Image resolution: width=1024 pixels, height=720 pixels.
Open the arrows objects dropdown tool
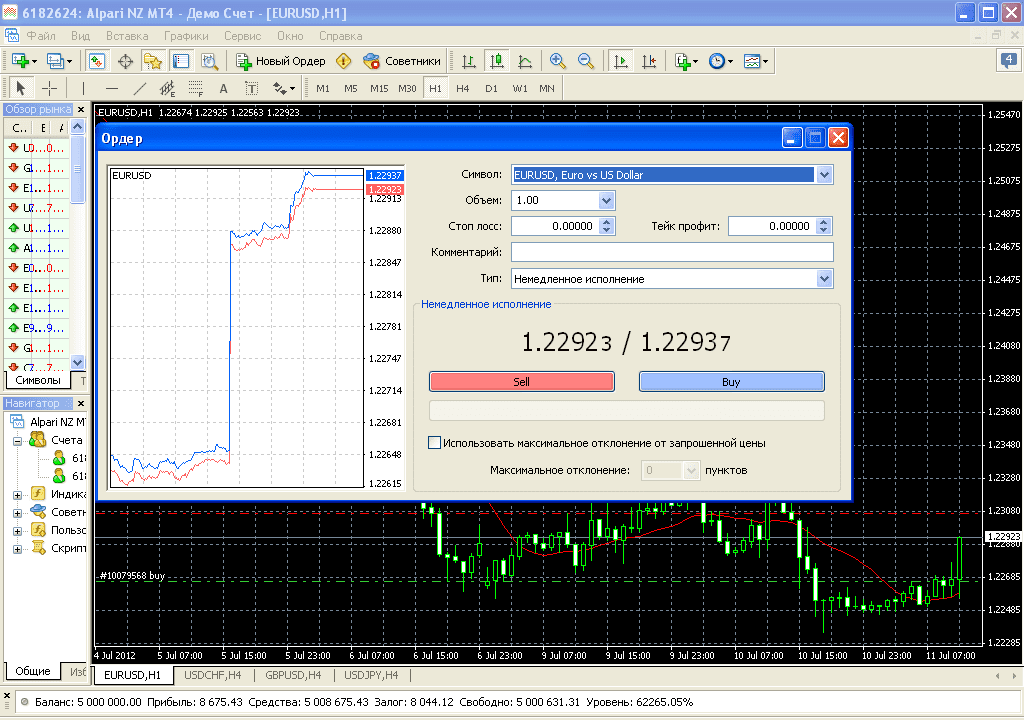283,88
